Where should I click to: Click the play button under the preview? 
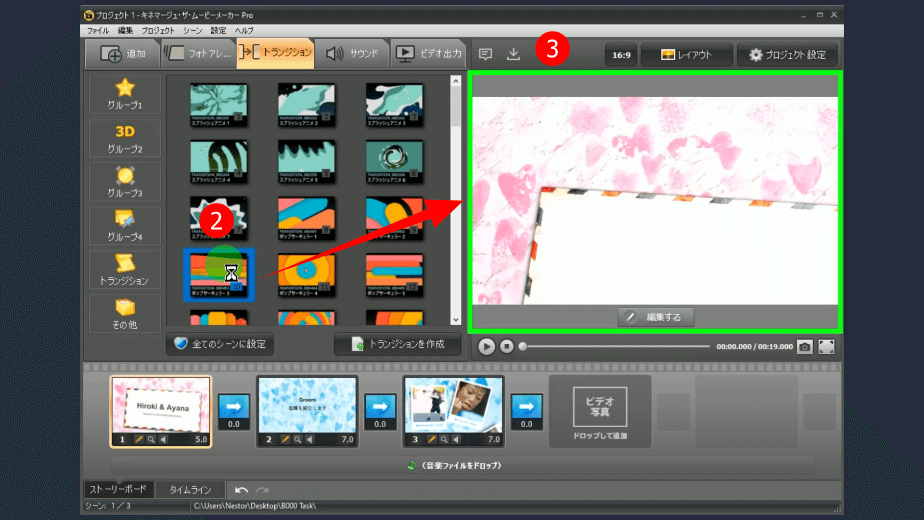486,346
